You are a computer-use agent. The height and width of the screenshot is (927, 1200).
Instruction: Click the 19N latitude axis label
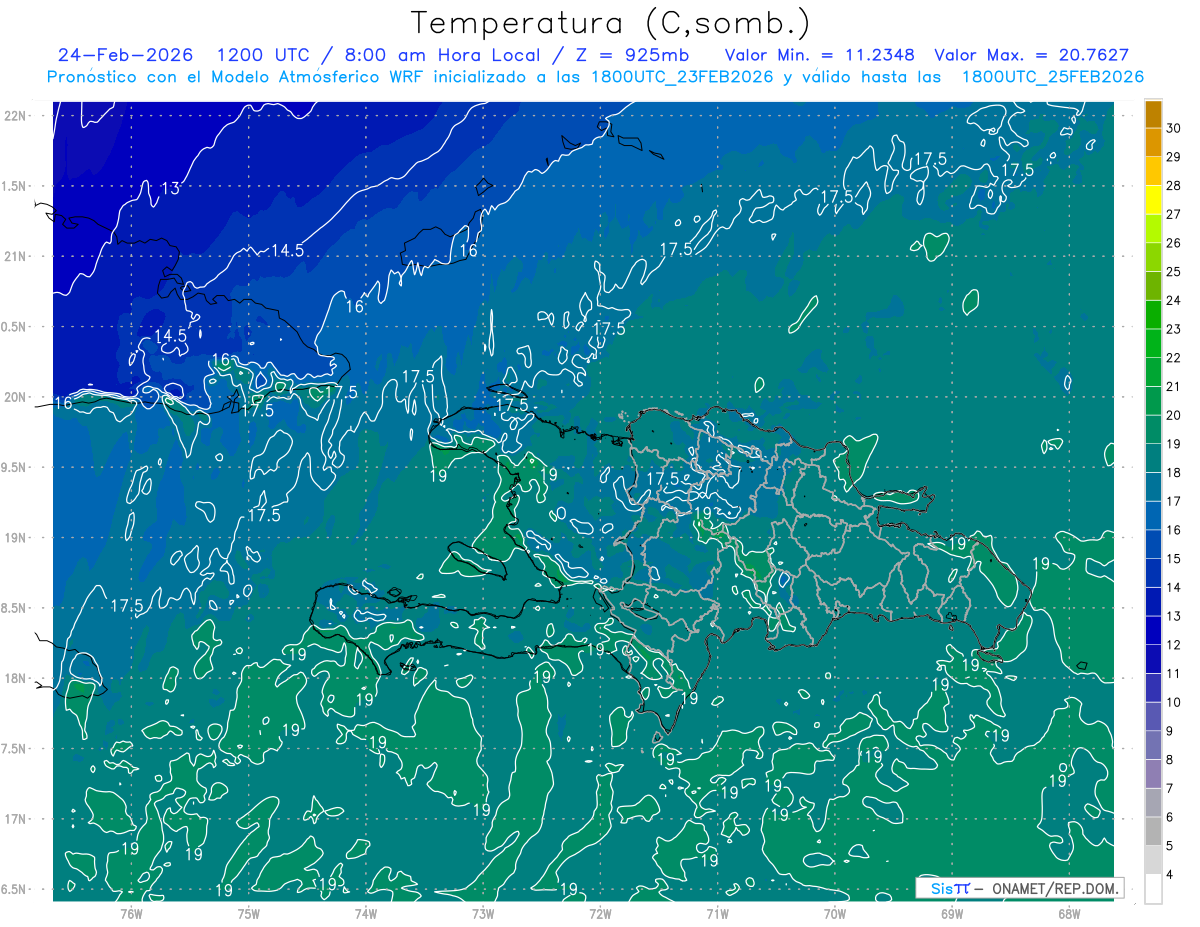(16, 538)
